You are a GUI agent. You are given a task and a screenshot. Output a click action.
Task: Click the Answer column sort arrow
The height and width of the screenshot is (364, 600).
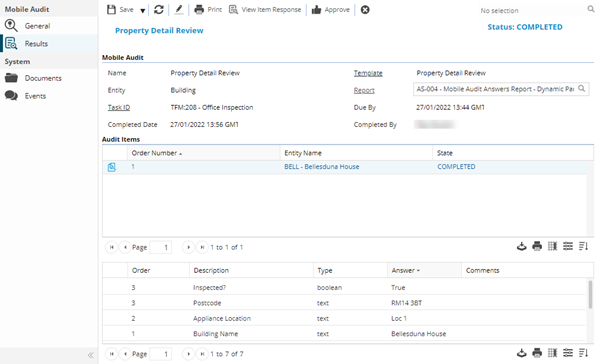point(418,271)
